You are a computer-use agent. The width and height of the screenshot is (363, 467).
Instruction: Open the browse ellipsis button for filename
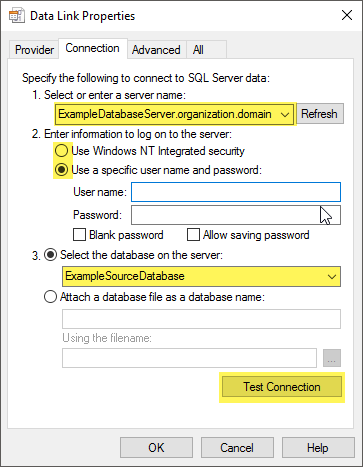332,358
